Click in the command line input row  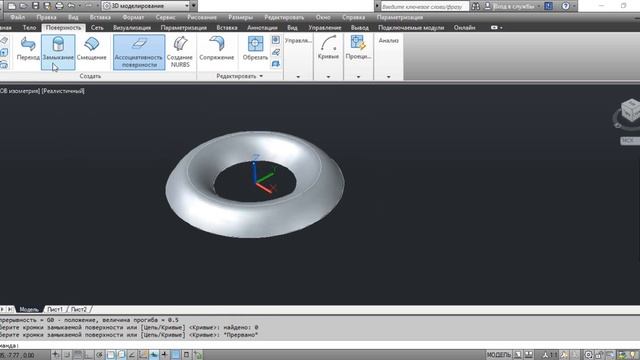pyautogui.click(x=320, y=345)
